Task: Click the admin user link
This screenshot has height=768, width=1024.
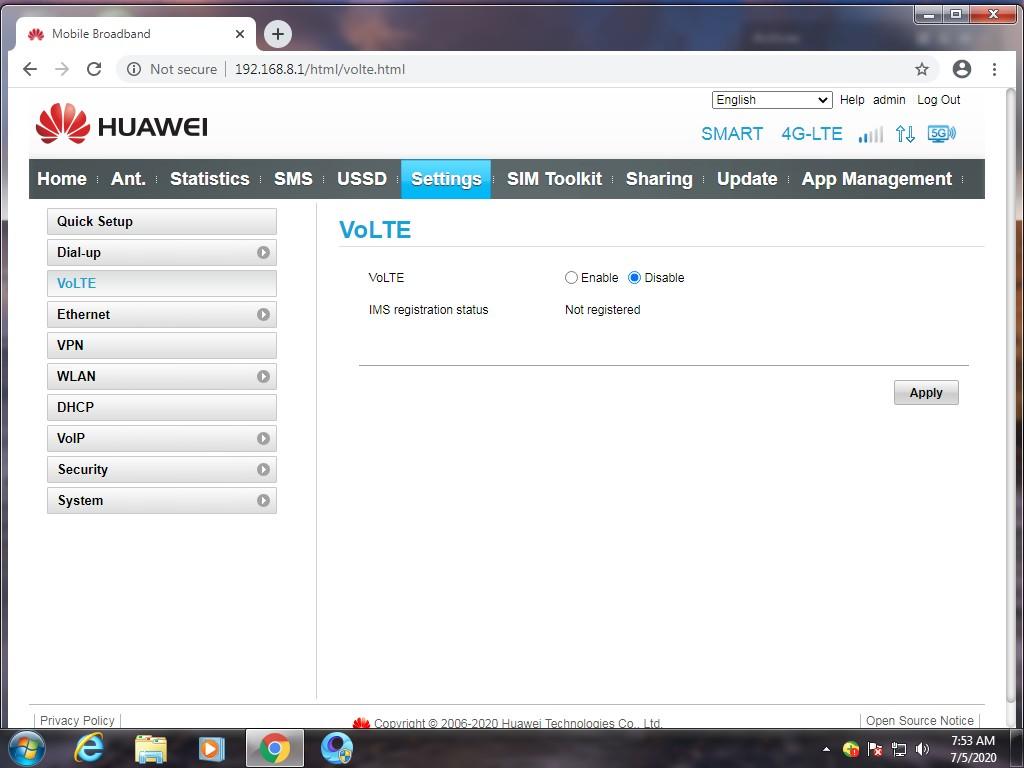Action: tap(889, 100)
